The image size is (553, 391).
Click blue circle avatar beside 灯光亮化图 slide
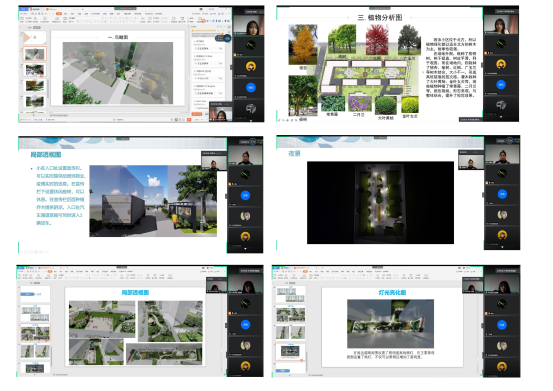pos(502,325)
